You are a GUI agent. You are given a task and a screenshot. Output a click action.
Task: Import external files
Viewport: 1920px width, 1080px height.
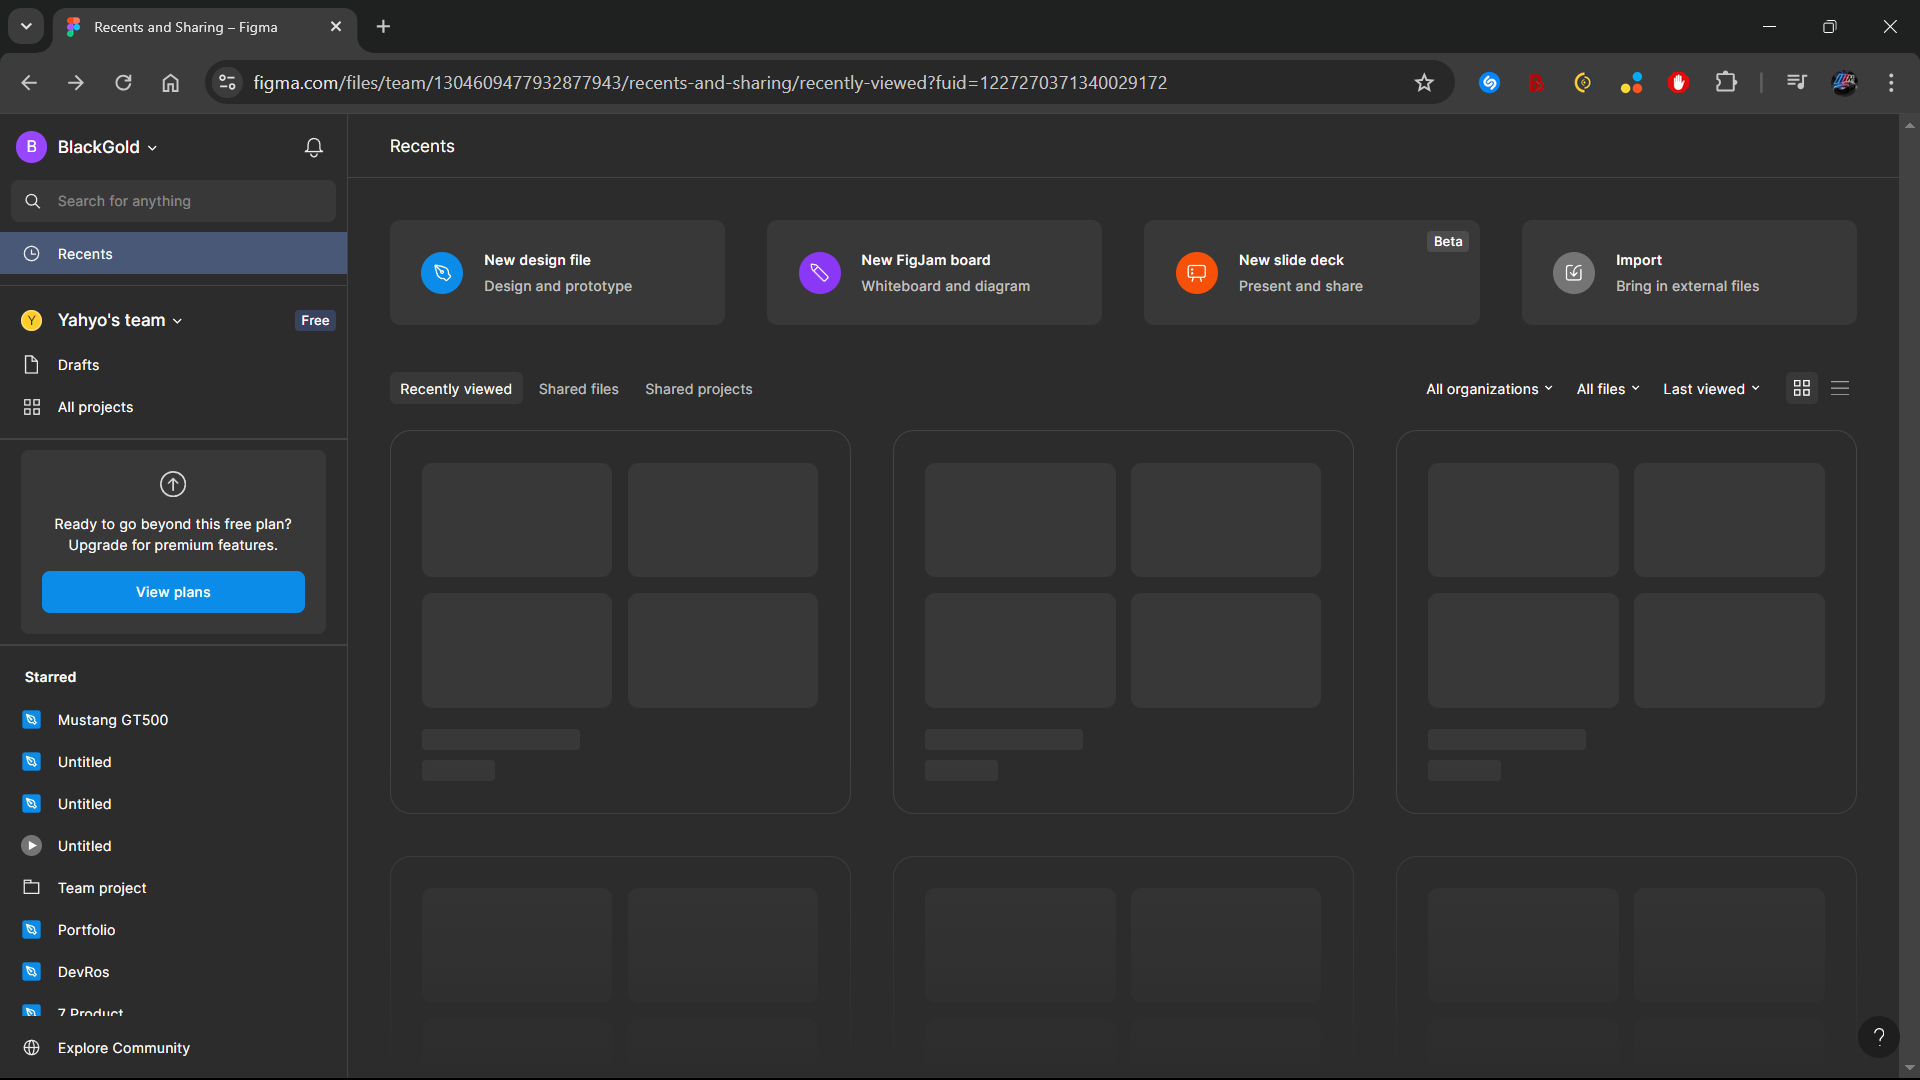tap(1689, 273)
